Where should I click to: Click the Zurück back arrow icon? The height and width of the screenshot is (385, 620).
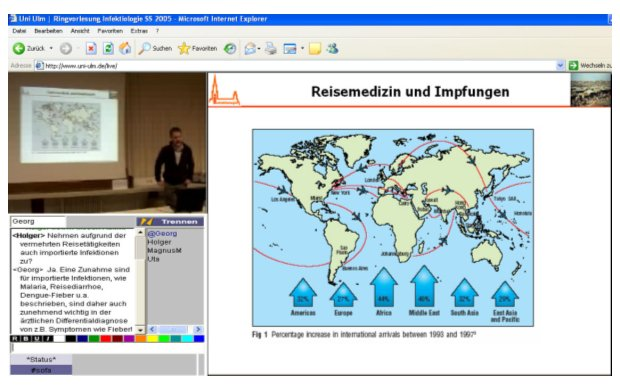(18, 48)
